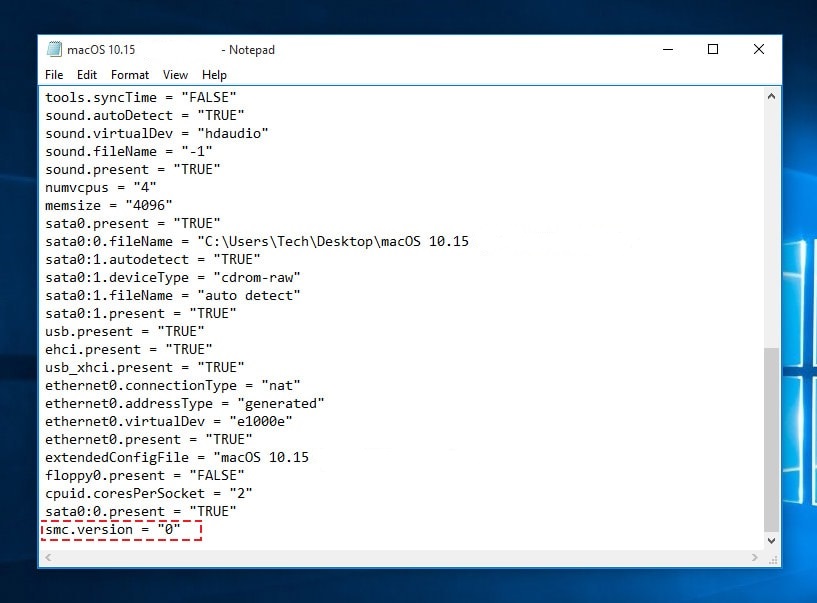Click the left arrow of the horizontal scrollbar
This screenshot has width=817, height=603.
coord(48,558)
